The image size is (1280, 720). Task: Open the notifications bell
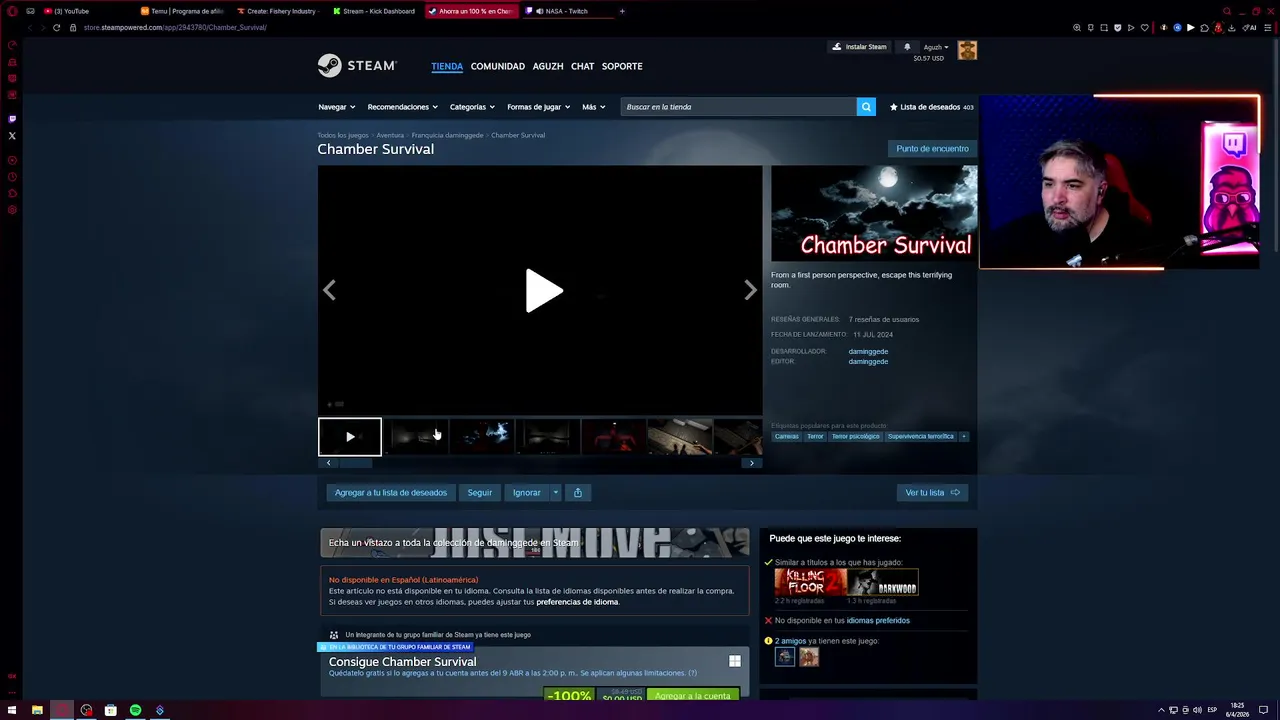click(907, 47)
